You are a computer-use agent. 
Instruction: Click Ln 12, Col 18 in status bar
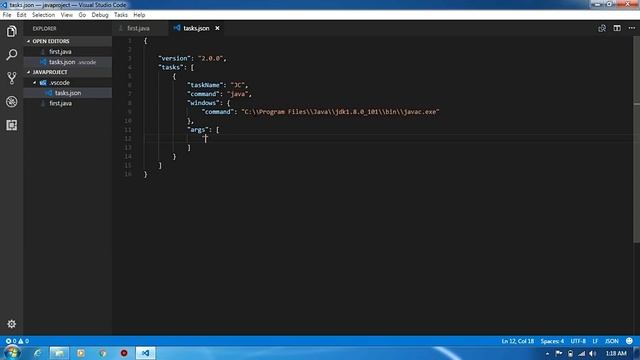pos(518,341)
